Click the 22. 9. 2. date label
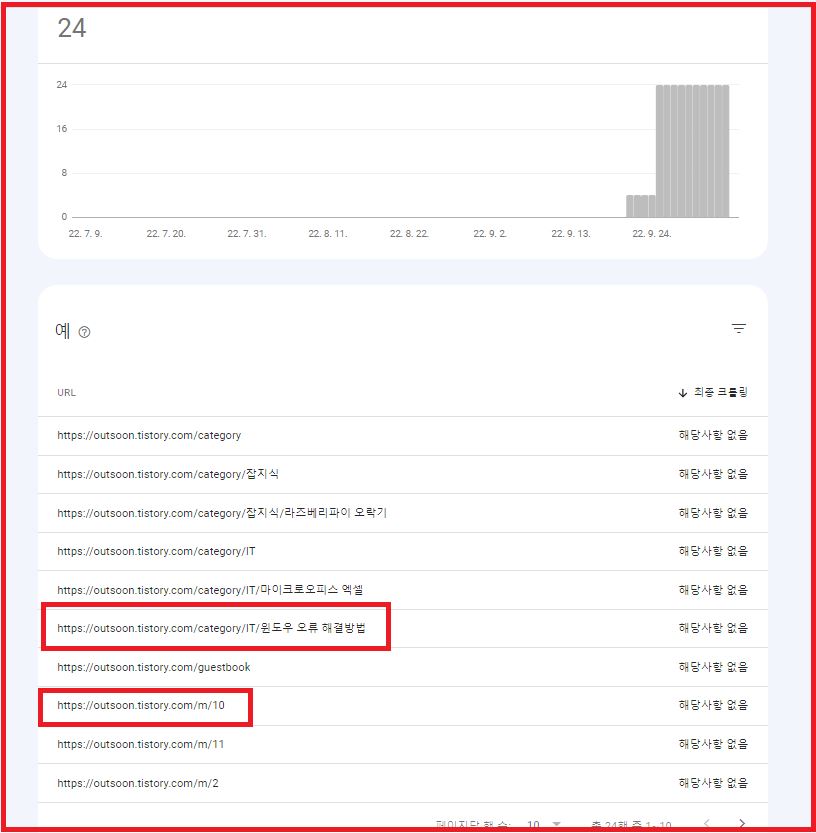 pos(490,234)
